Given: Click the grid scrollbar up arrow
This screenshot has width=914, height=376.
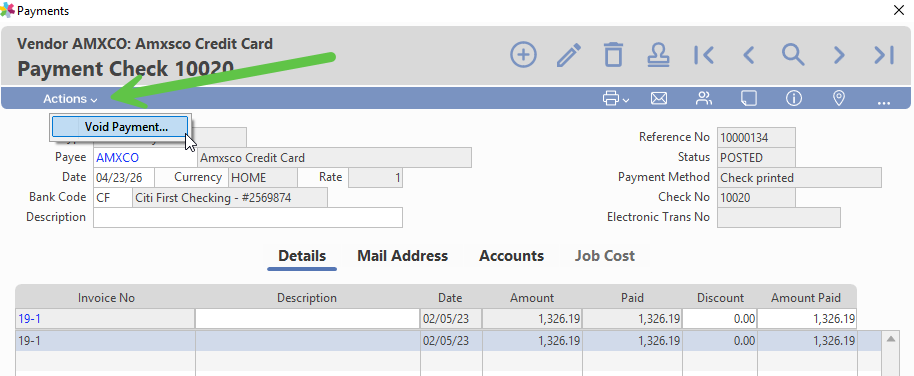Looking at the screenshot, I should pyautogui.click(x=891, y=339).
